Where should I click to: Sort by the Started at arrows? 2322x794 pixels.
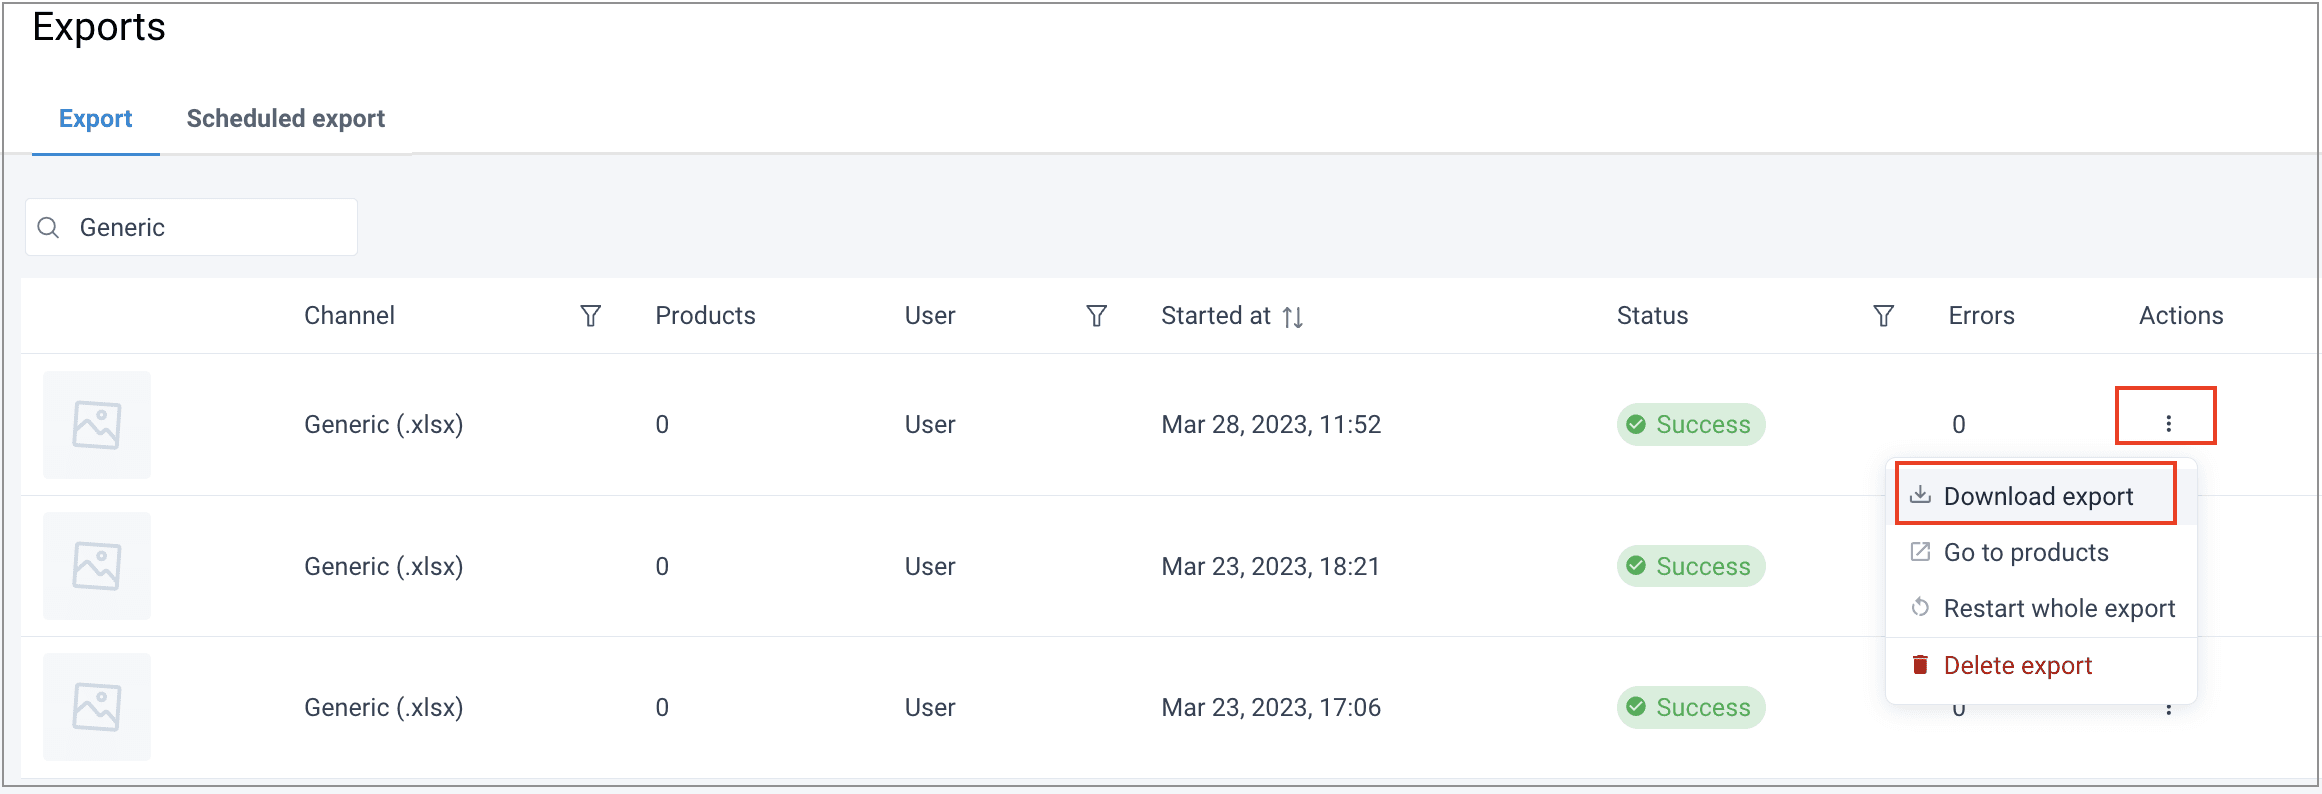tap(1293, 317)
